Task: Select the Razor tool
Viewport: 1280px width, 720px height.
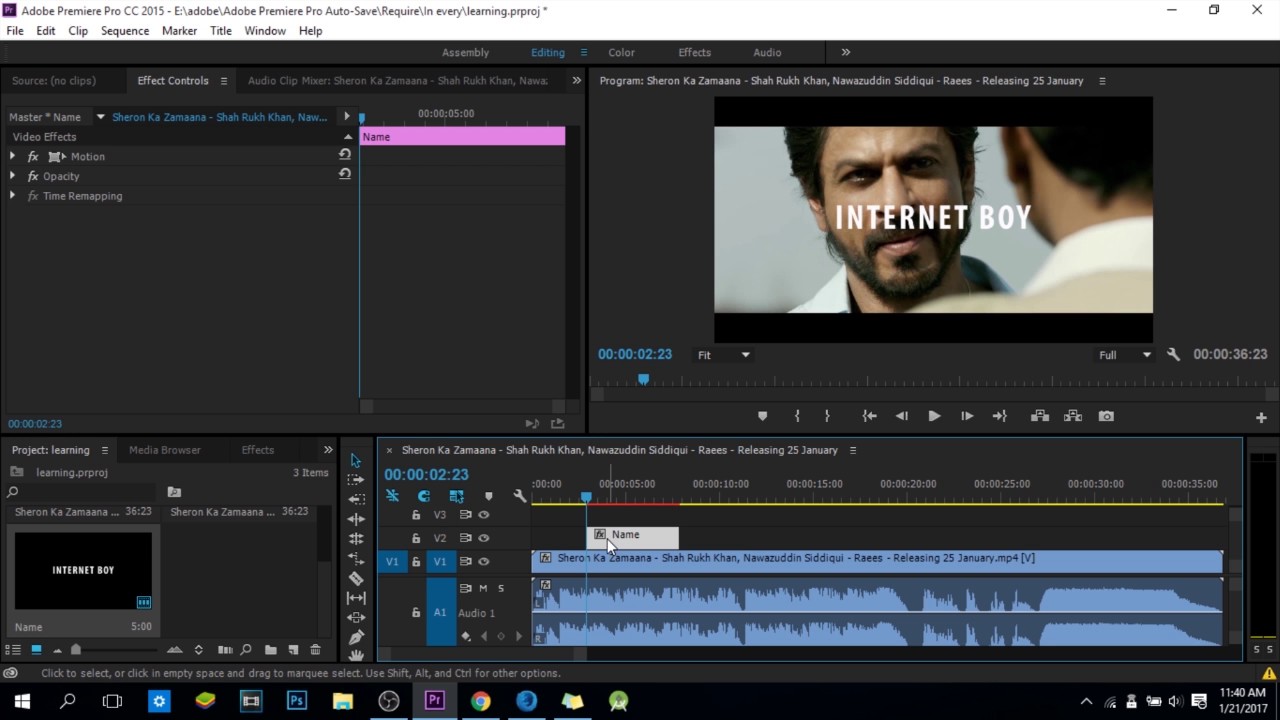Action: point(356,578)
